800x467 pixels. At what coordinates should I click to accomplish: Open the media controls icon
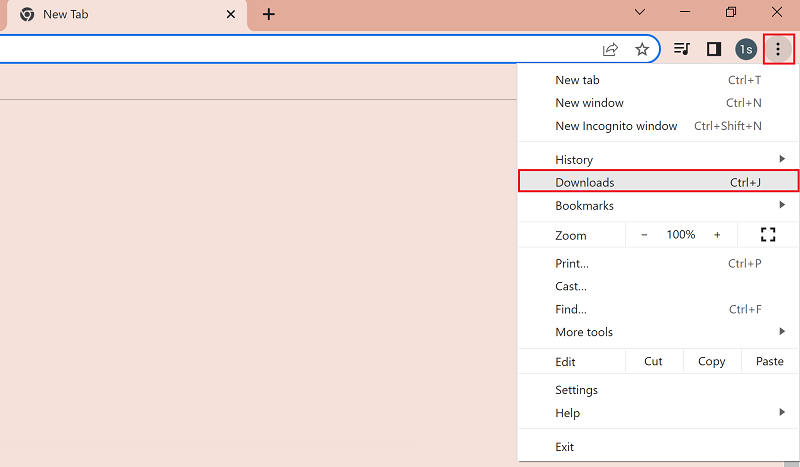(x=682, y=49)
